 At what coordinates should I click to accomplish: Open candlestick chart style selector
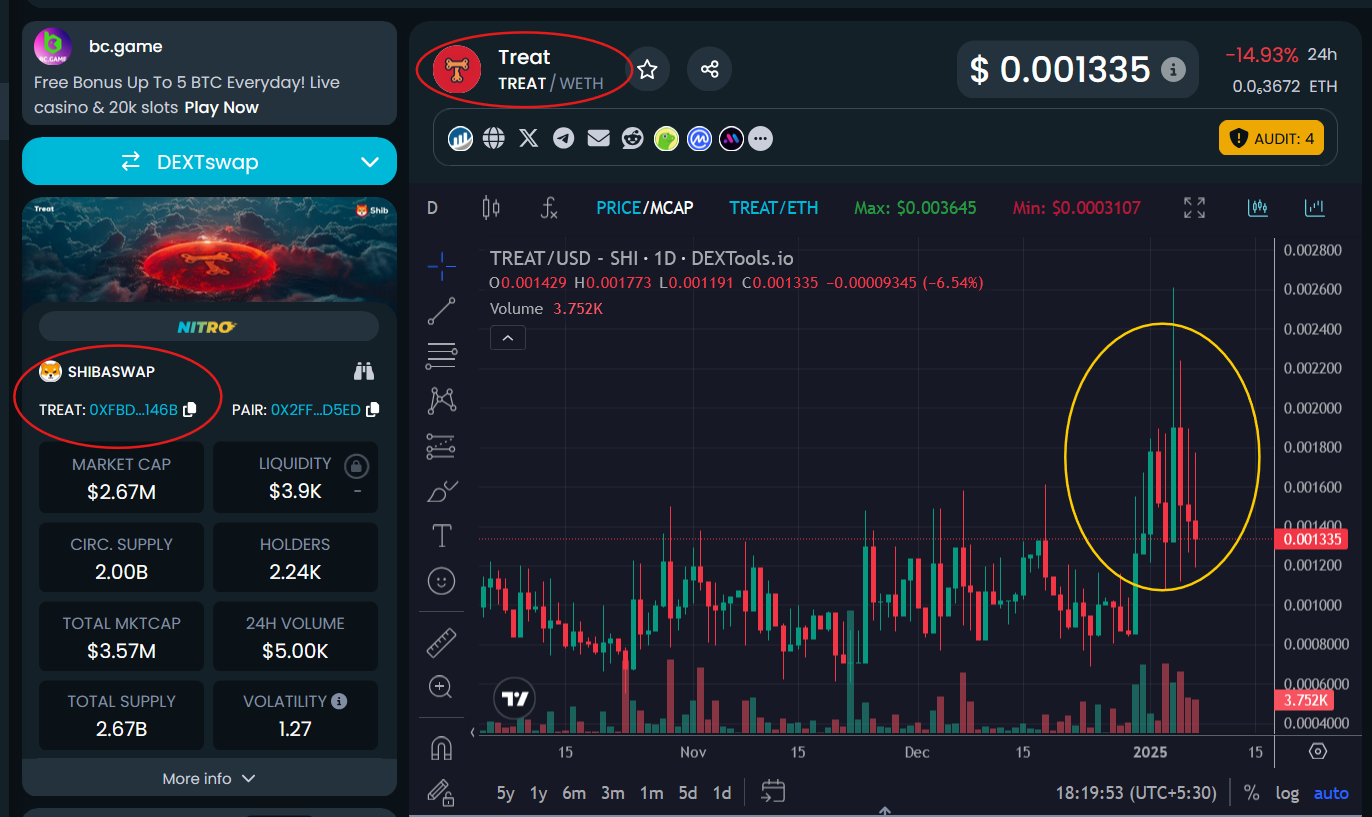491,208
